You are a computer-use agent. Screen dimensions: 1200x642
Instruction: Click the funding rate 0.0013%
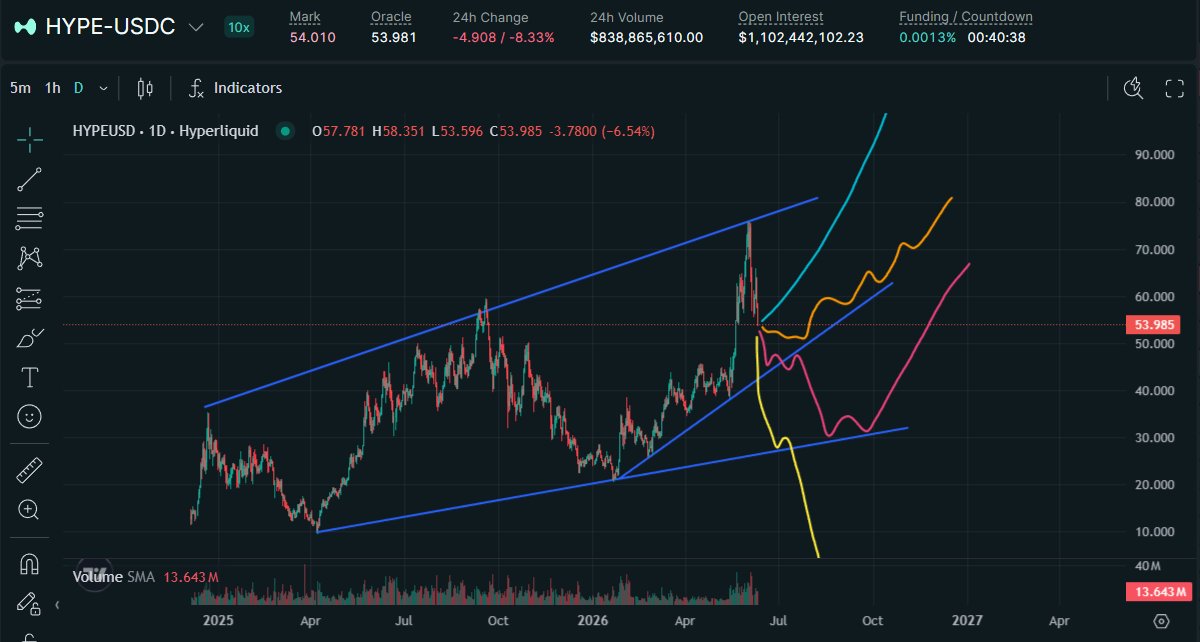pos(927,38)
